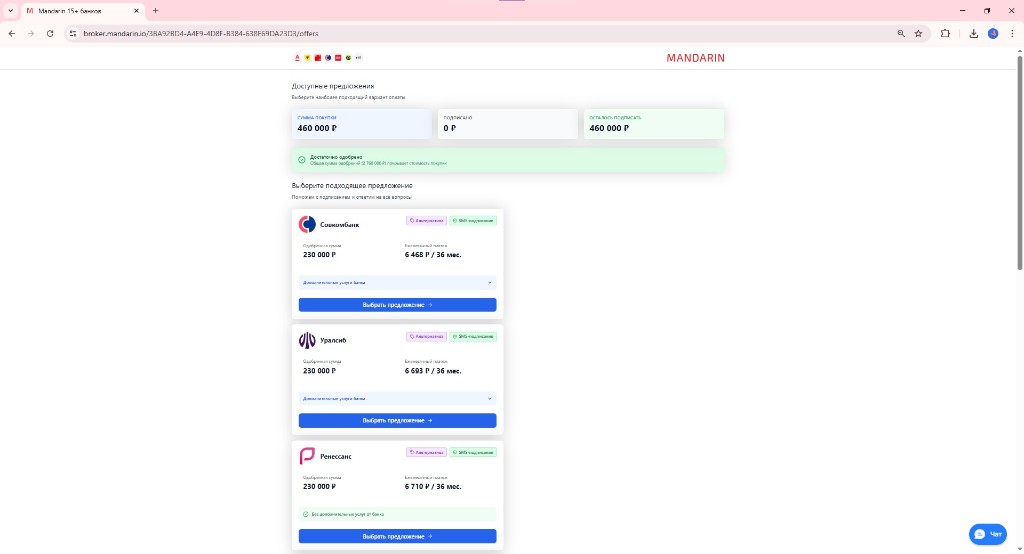This screenshot has height=554, width=1024.
Task: Open browser extensions puzzle icon
Action: (x=945, y=33)
